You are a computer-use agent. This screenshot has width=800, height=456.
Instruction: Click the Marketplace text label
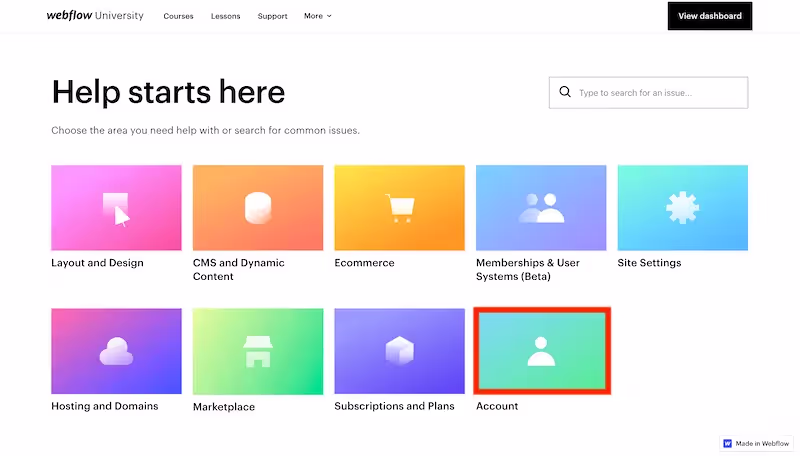[x=223, y=407]
